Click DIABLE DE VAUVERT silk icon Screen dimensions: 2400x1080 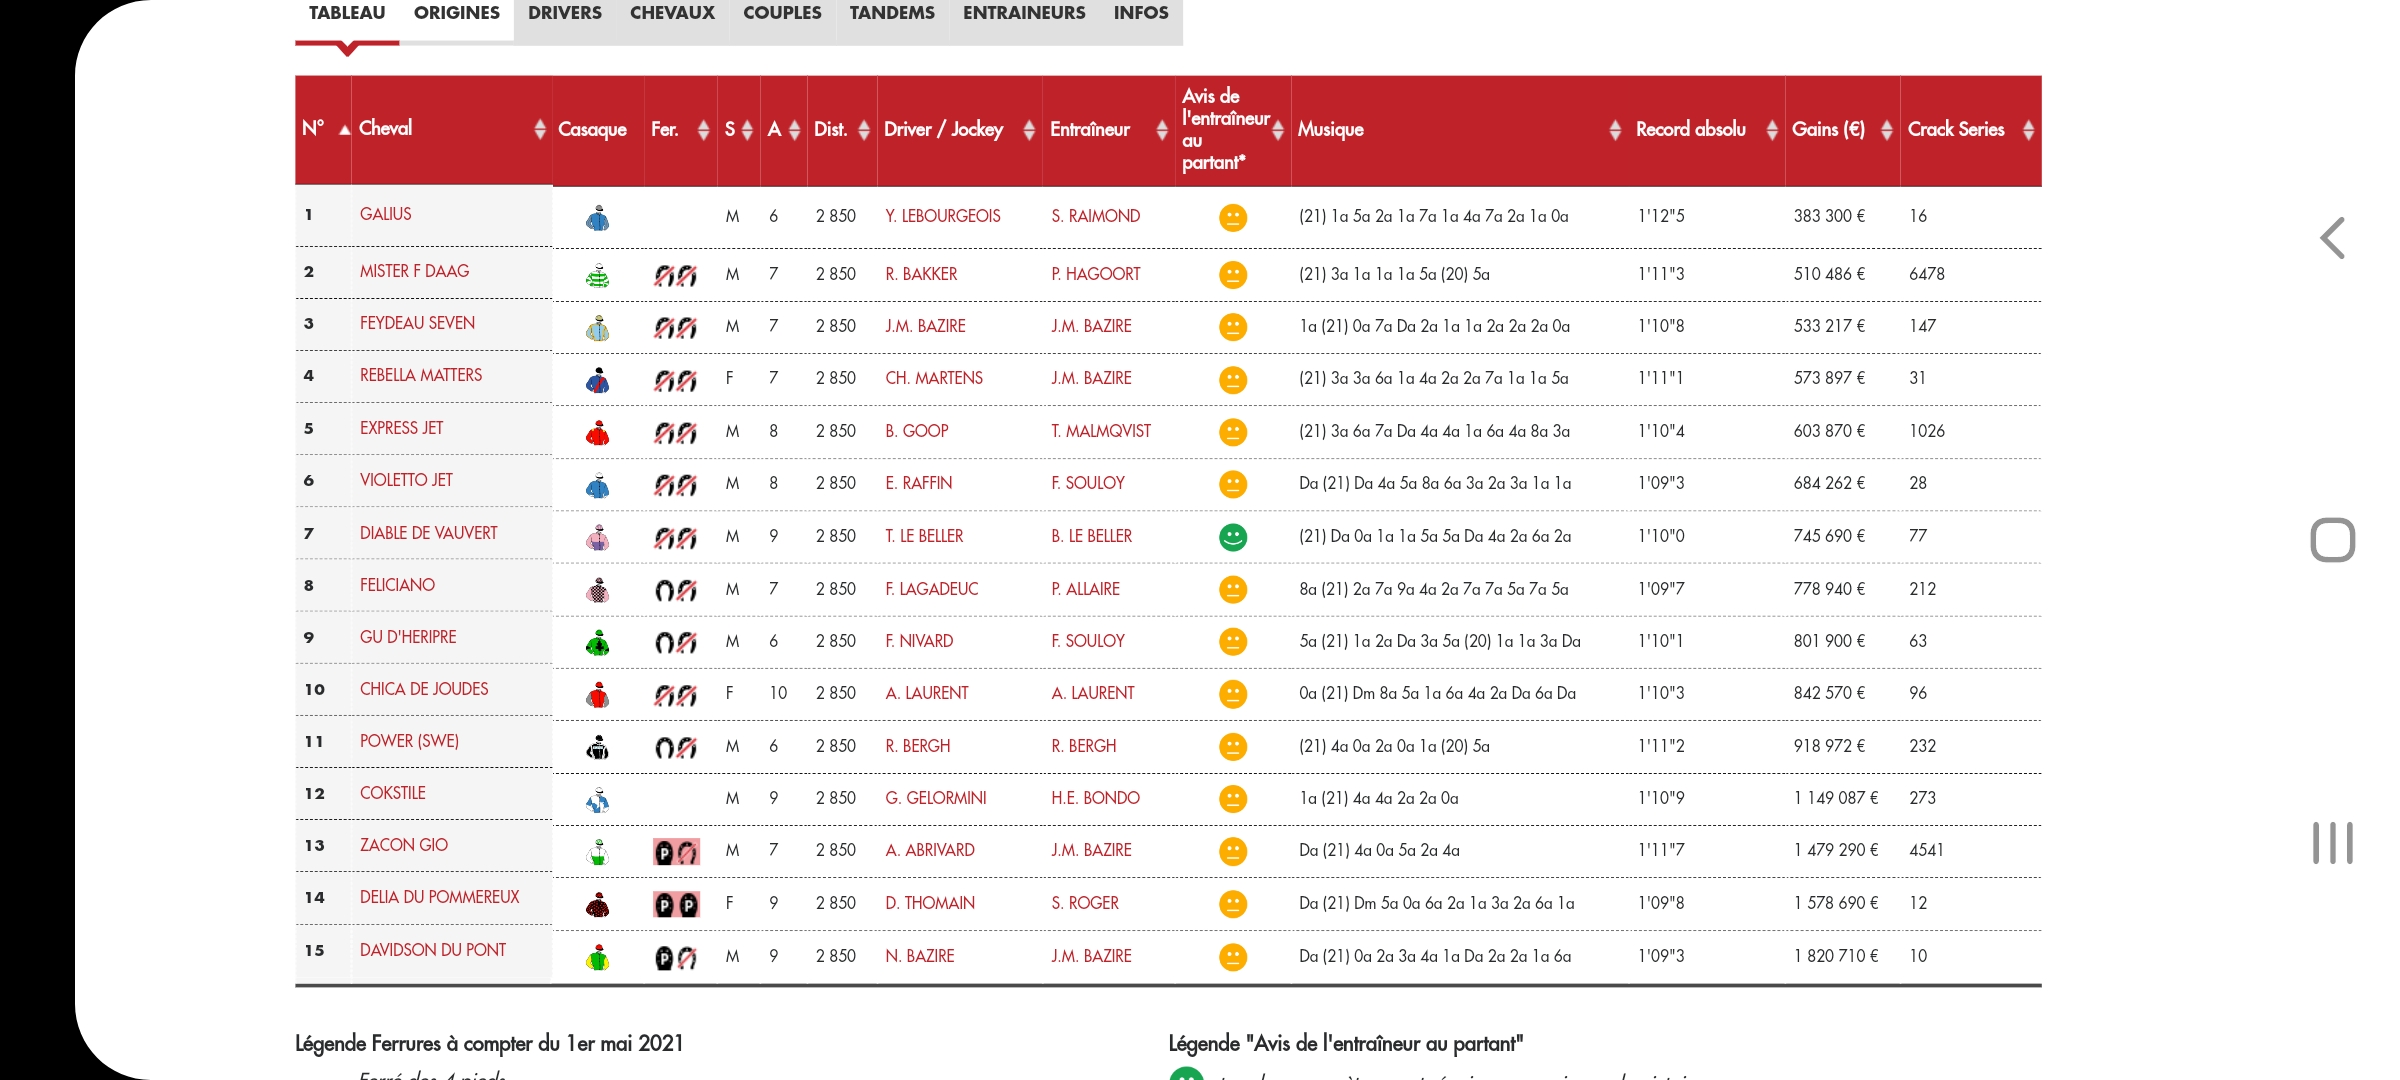pos(598,538)
